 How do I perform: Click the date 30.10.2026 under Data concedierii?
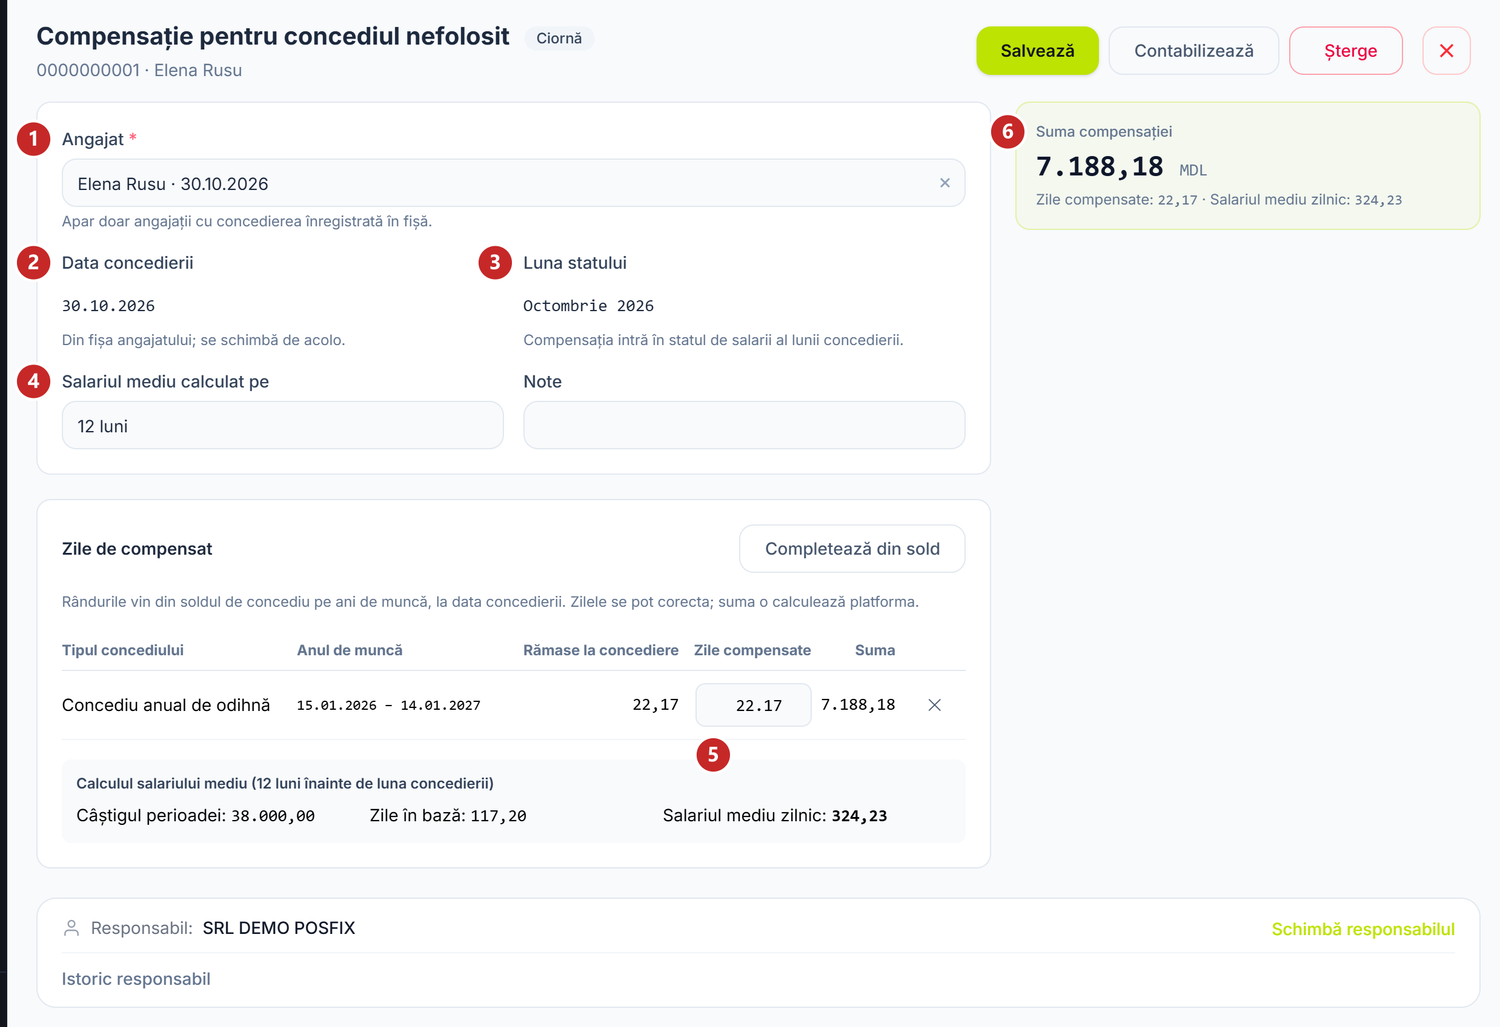(x=108, y=306)
